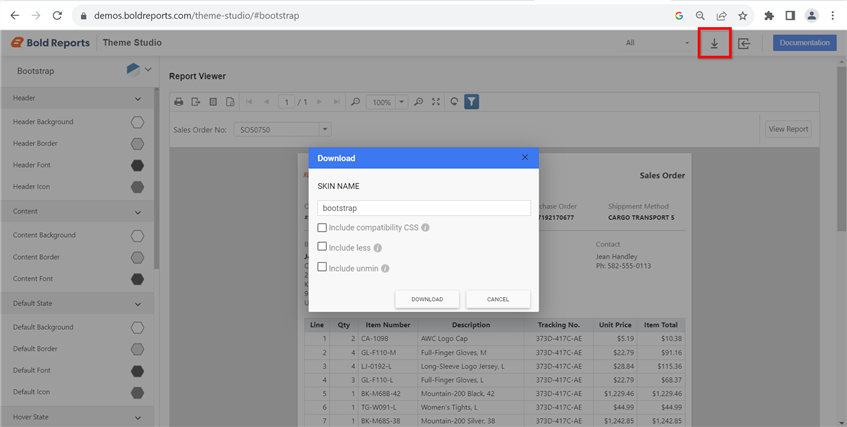Click the Theme Studio title text

(x=132, y=43)
